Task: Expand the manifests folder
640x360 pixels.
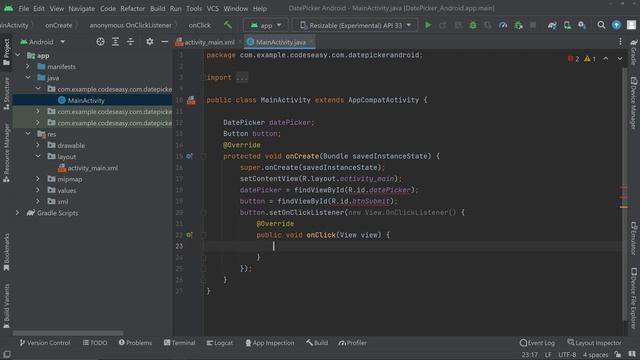Action: click(x=28, y=66)
